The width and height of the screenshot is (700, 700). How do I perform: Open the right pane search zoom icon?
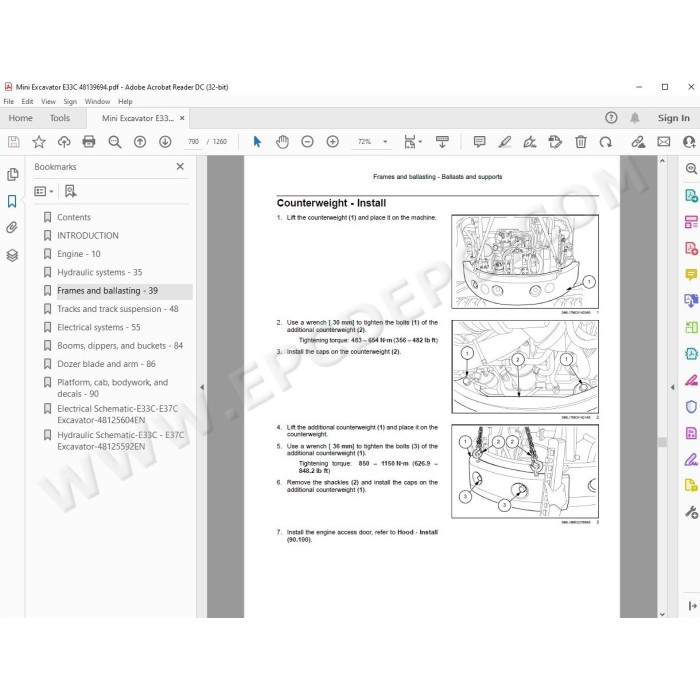pos(691,169)
